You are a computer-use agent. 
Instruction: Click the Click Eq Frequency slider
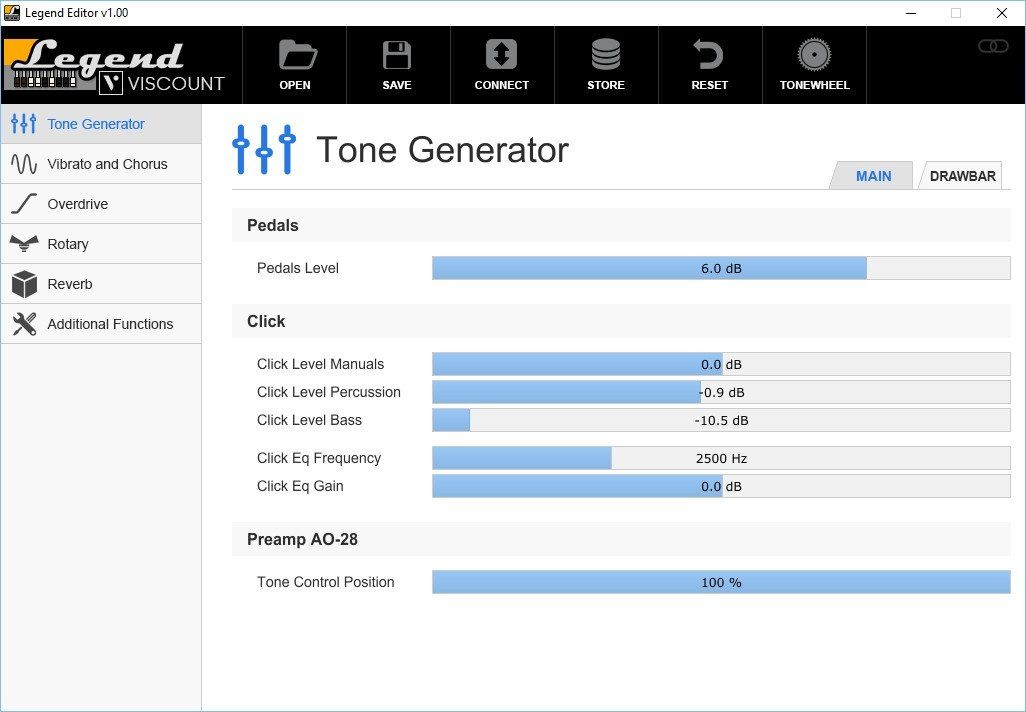click(721, 458)
